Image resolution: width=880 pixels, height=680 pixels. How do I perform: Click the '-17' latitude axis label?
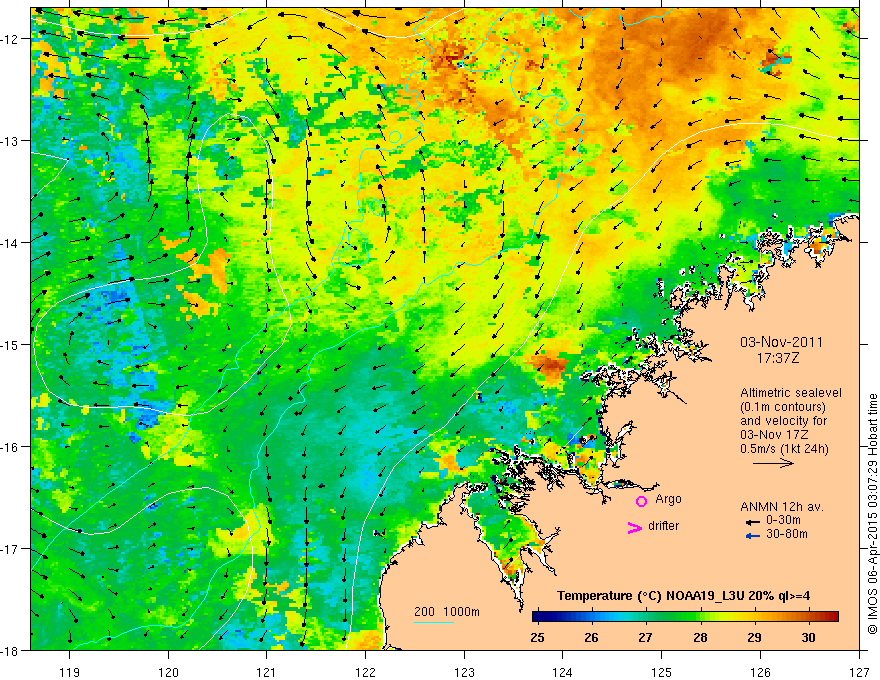tap(11, 549)
